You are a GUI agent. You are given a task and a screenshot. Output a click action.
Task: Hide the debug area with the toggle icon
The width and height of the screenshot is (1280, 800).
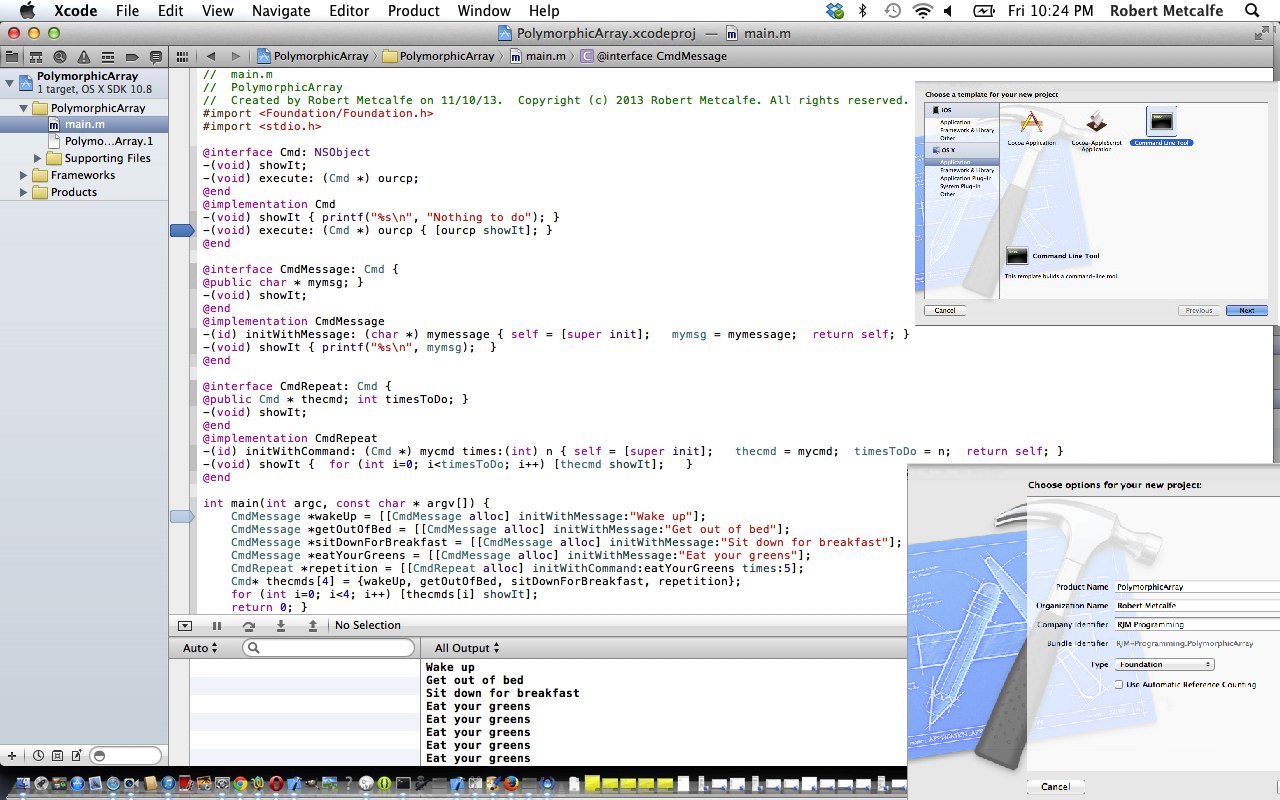pos(185,626)
